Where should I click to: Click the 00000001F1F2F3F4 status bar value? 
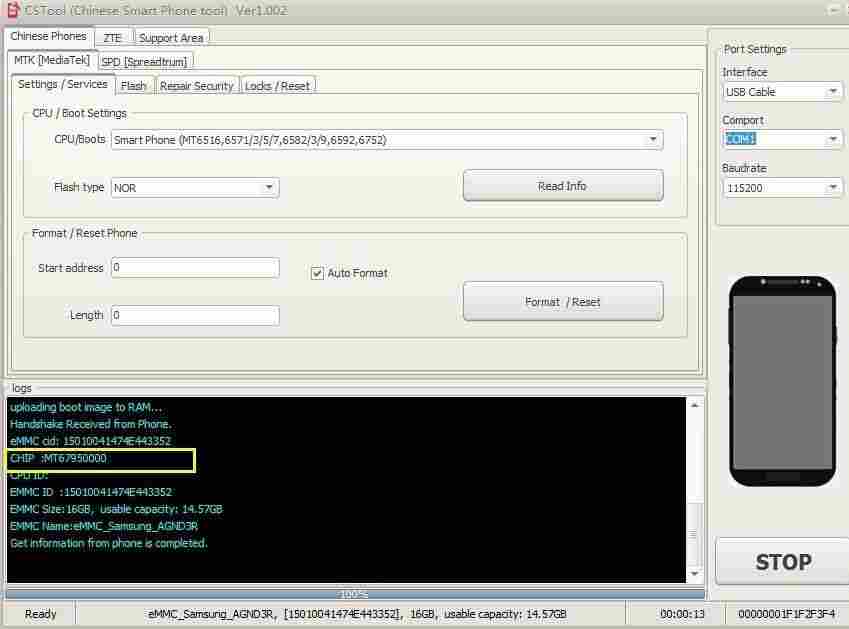tap(786, 614)
